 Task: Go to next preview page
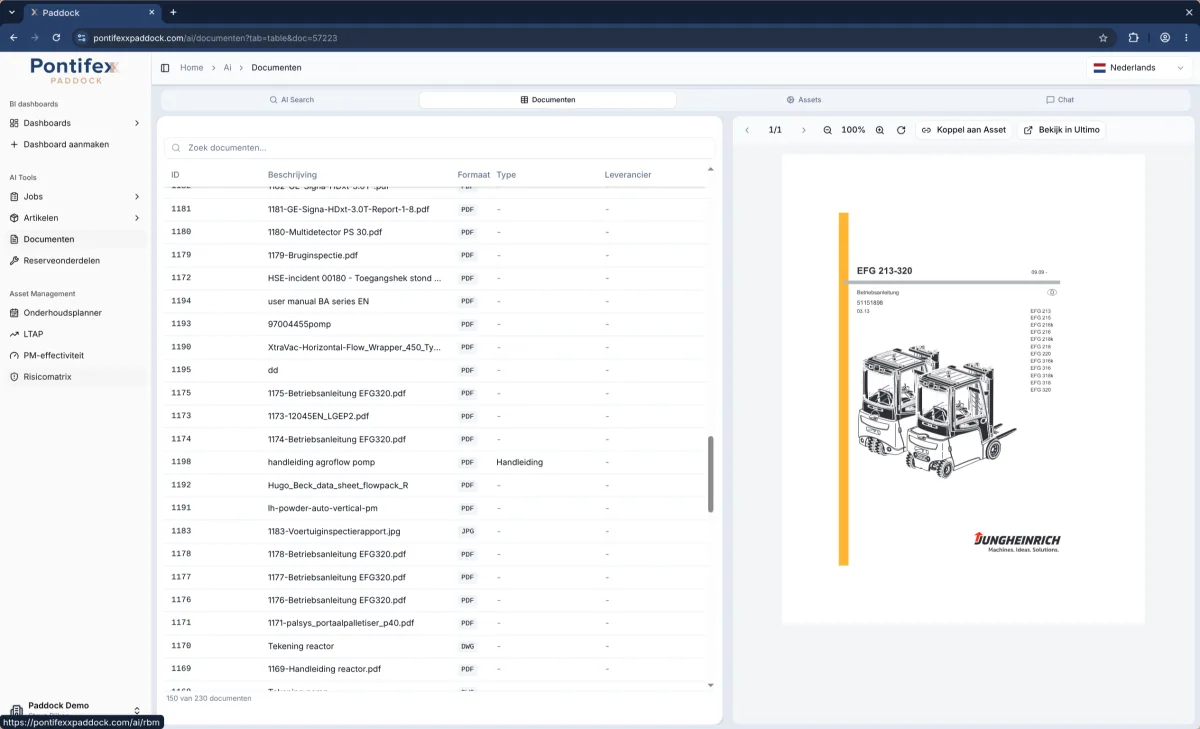pyautogui.click(x=803, y=130)
